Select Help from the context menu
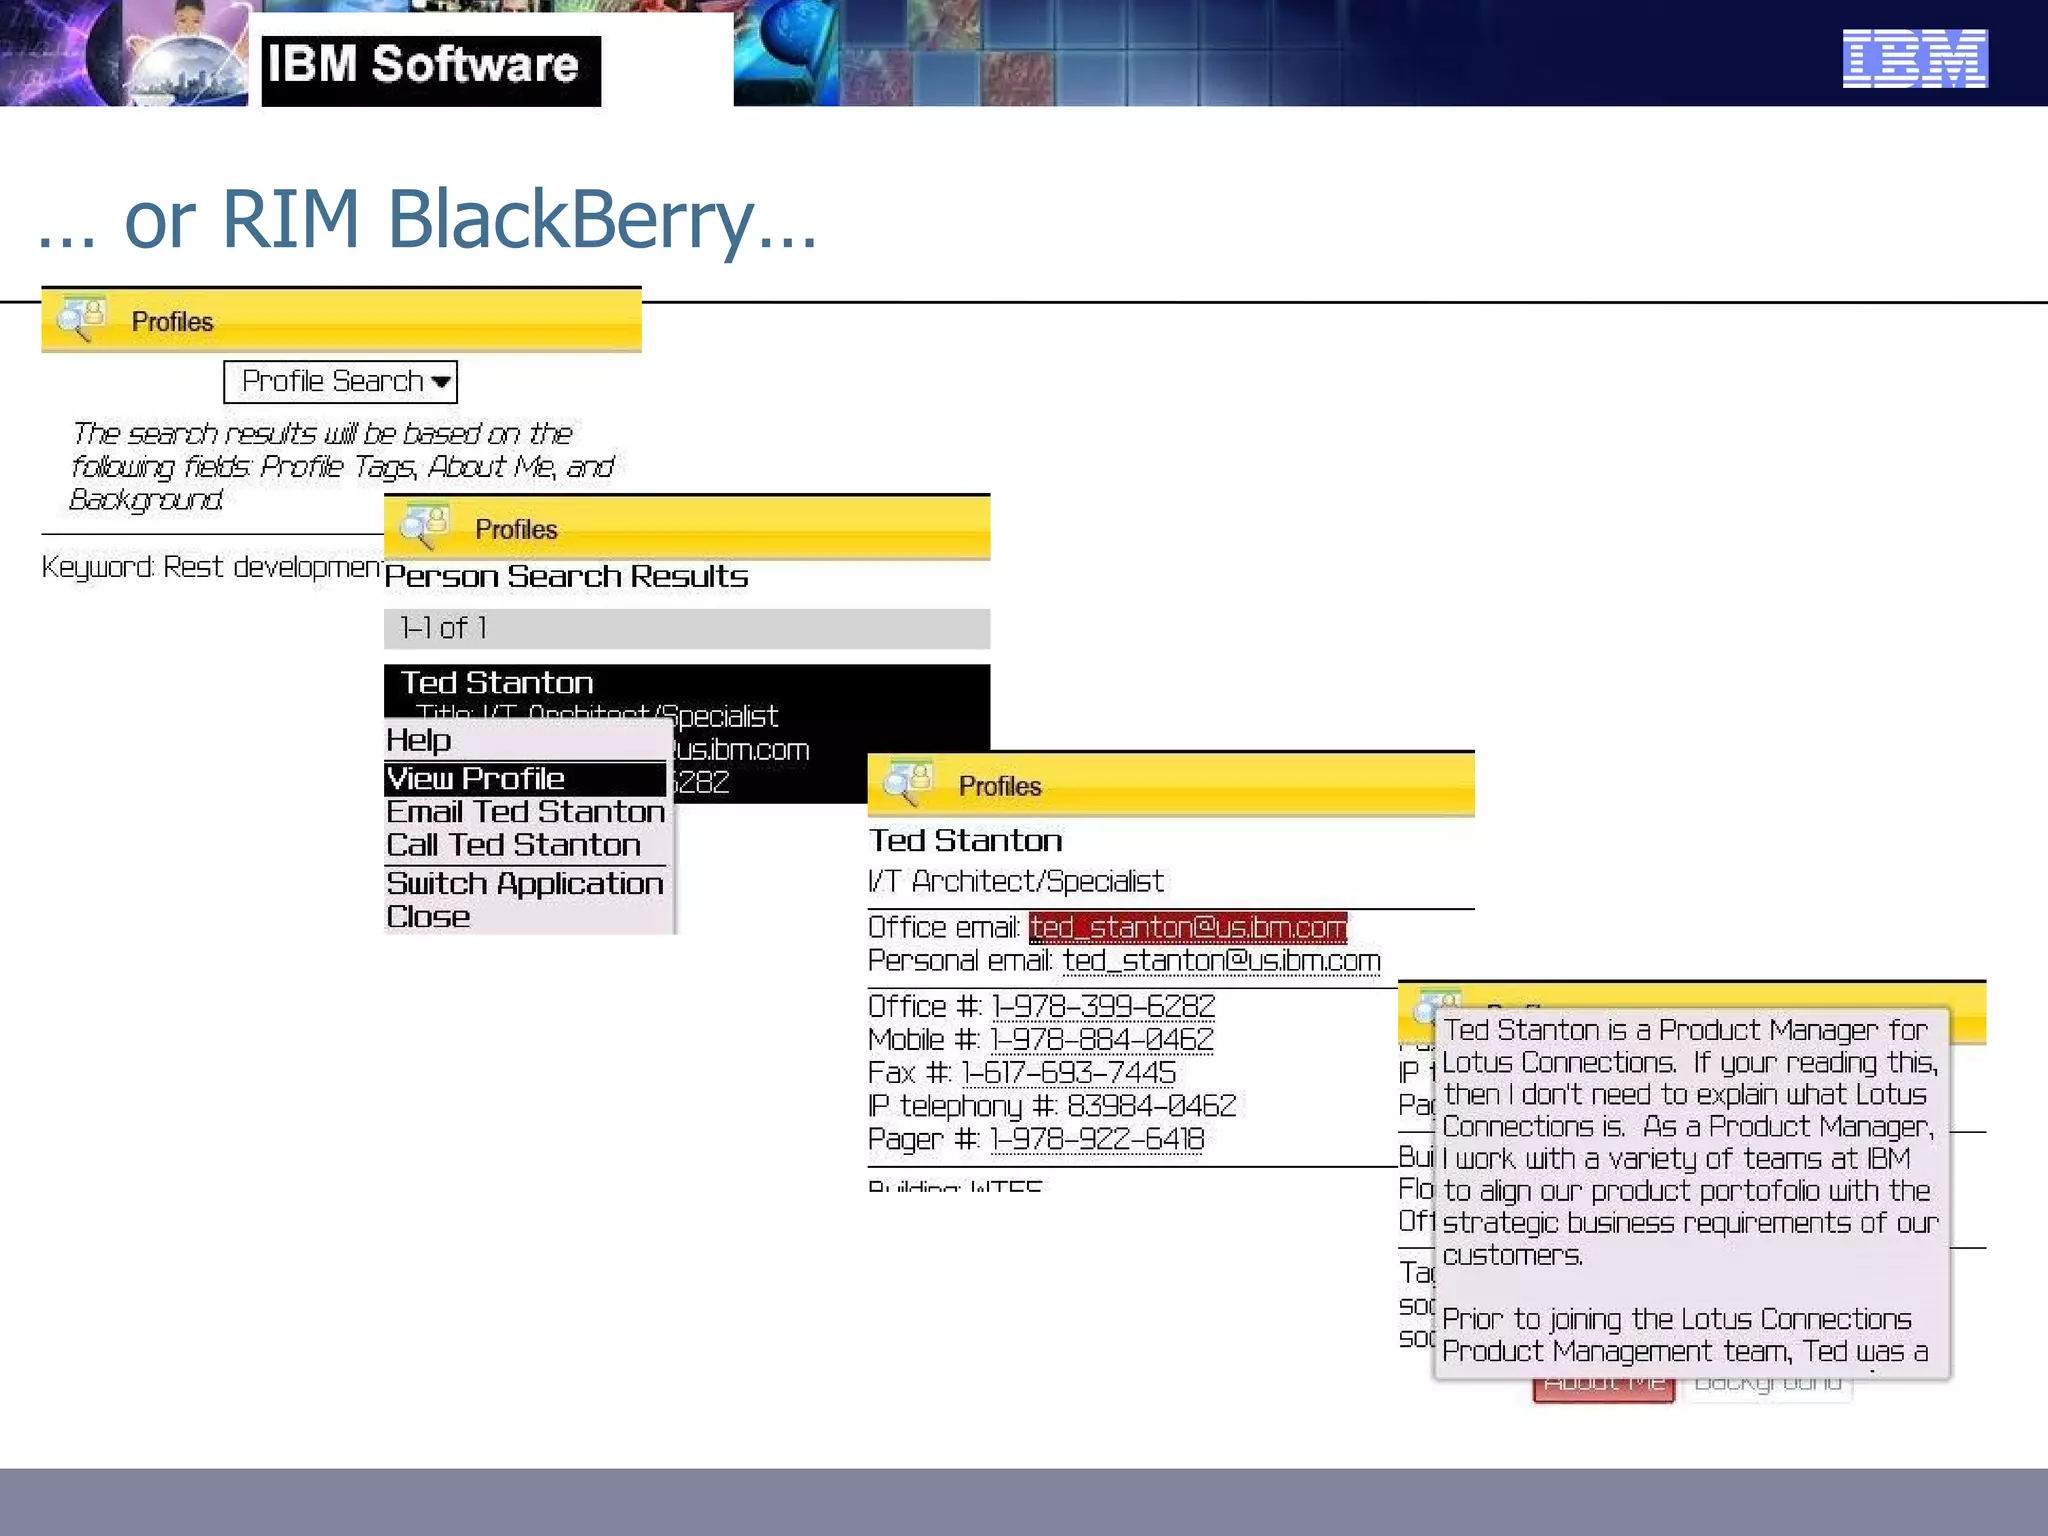The height and width of the screenshot is (1536, 2048). click(x=419, y=741)
